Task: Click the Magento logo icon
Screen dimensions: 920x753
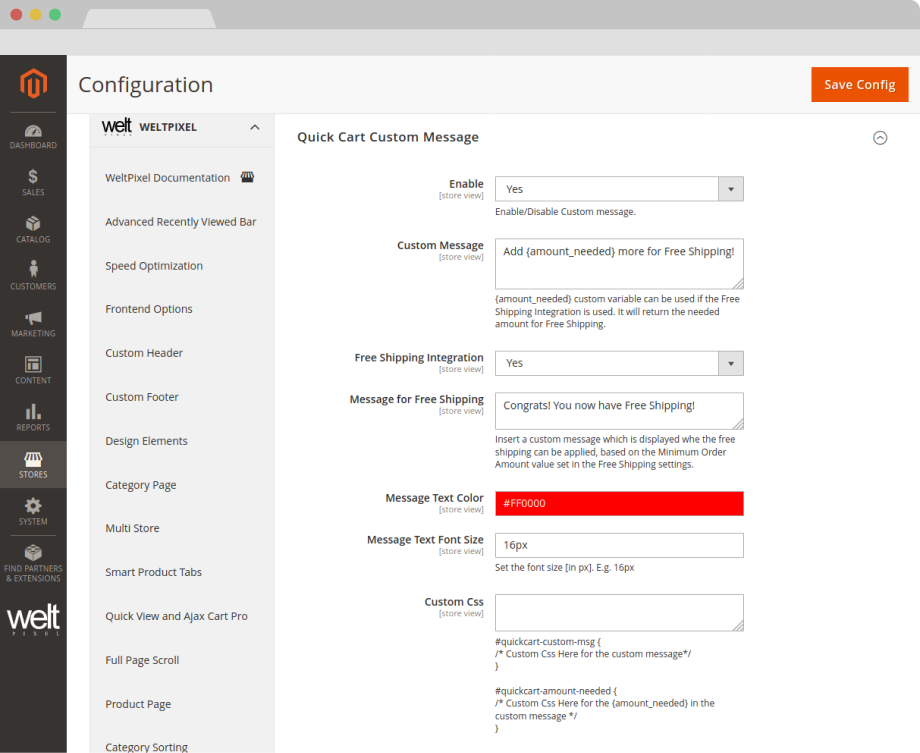Action: (x=33, y=84)
